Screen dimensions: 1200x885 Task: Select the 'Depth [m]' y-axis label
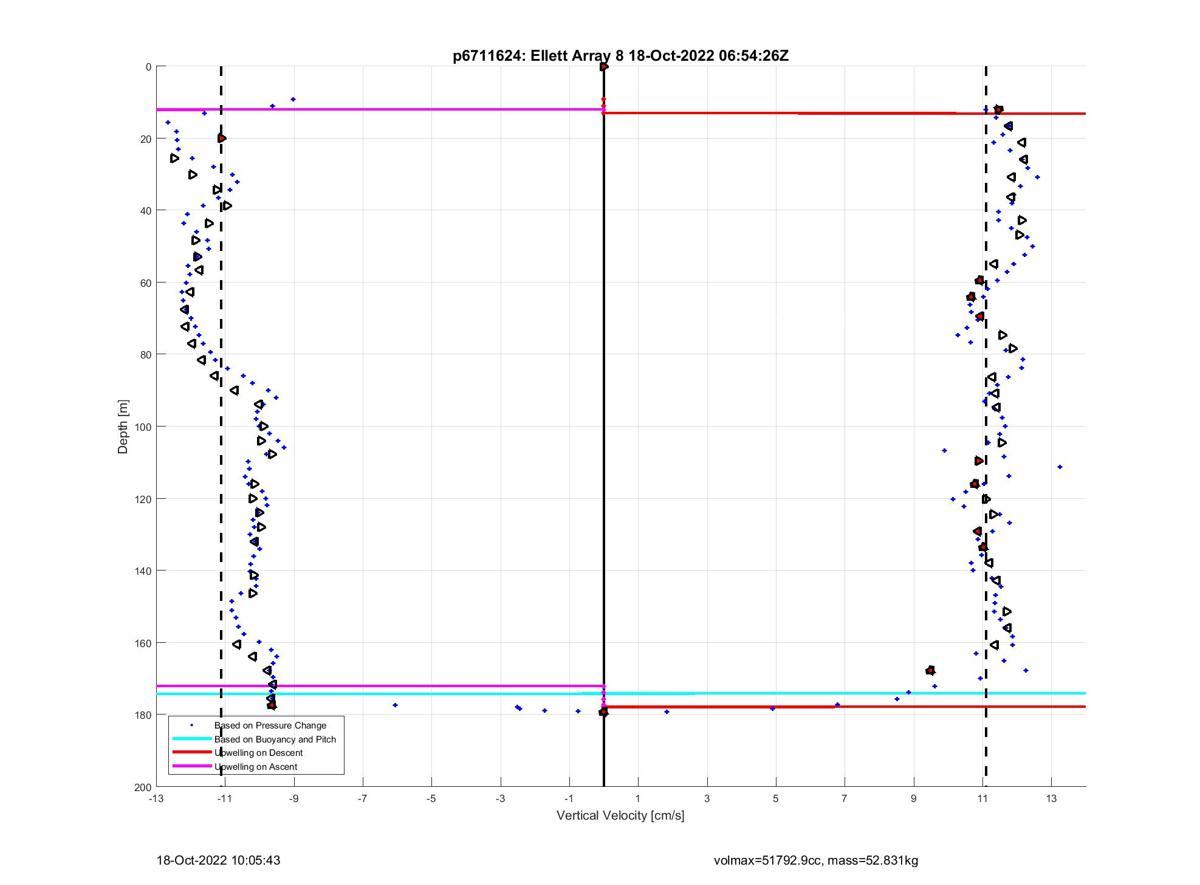coord(123,427)
